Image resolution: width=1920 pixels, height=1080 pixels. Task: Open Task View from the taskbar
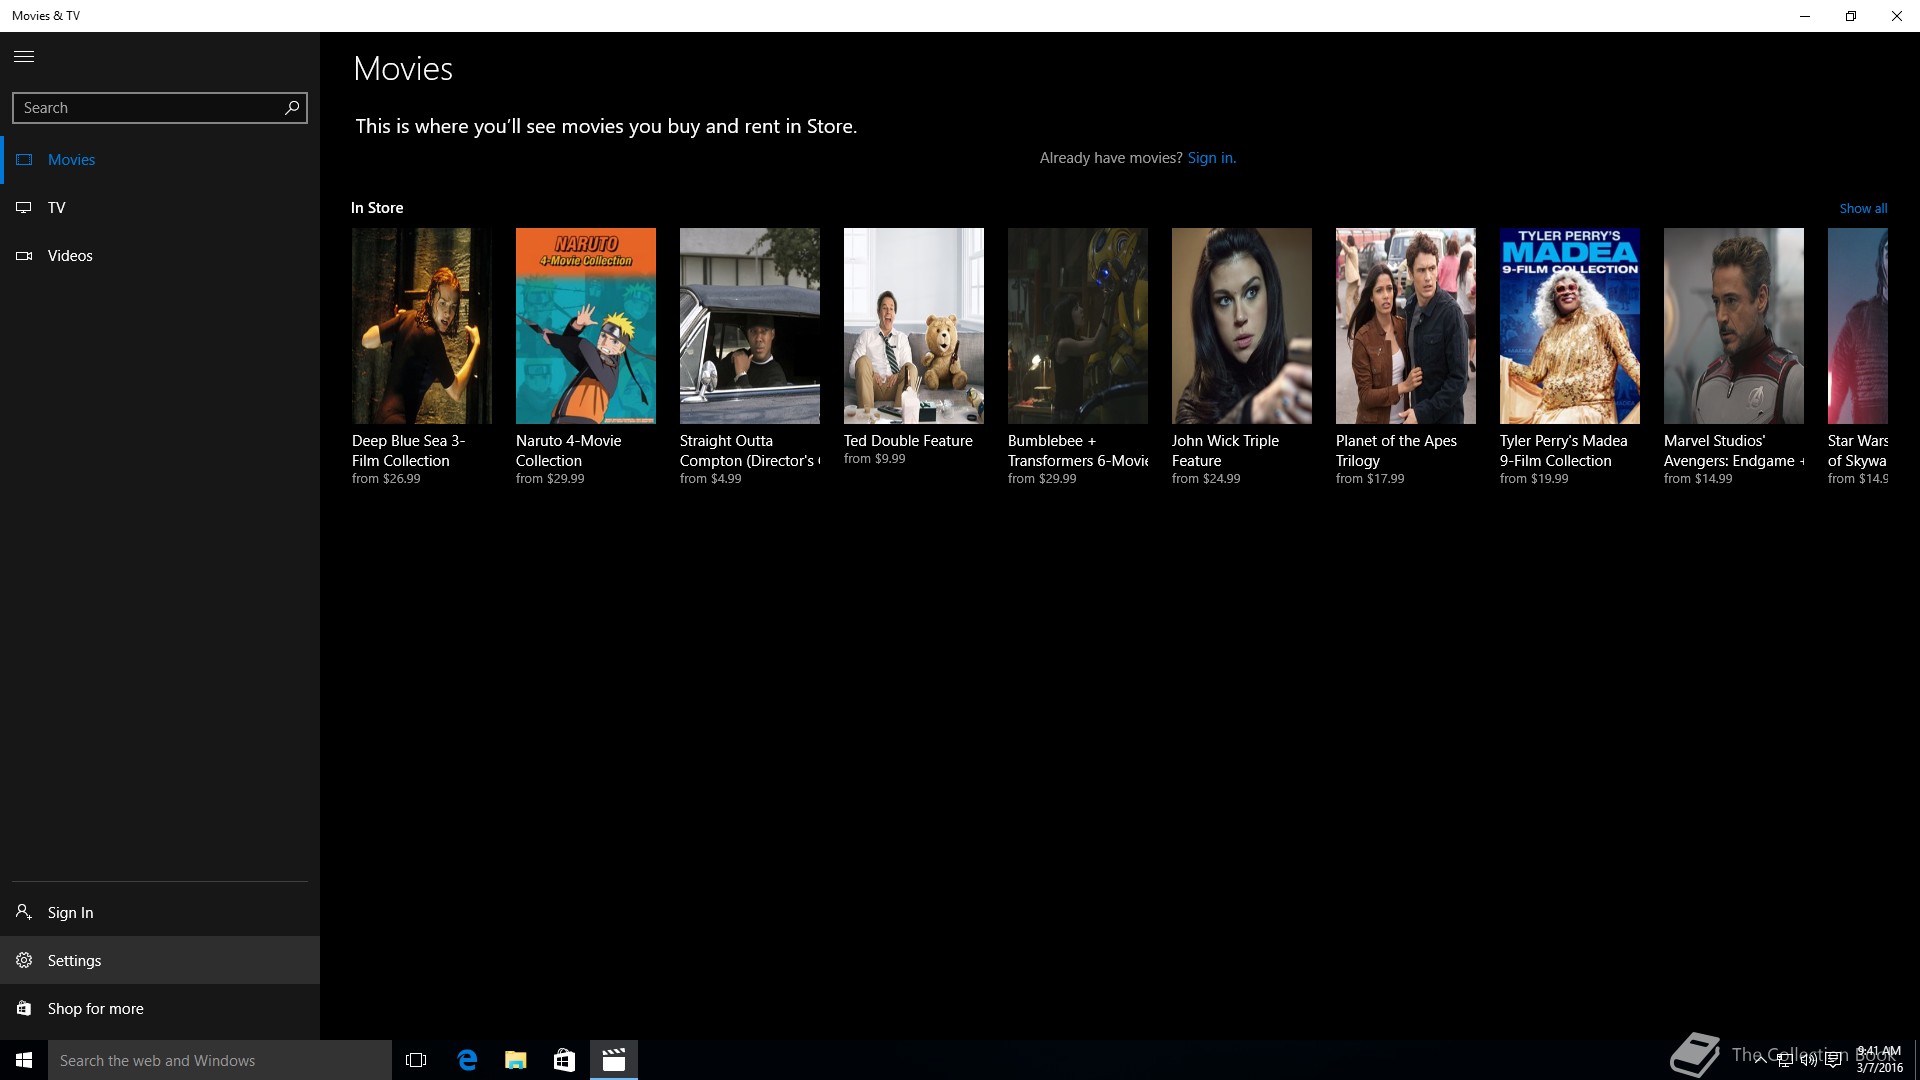416,1060
